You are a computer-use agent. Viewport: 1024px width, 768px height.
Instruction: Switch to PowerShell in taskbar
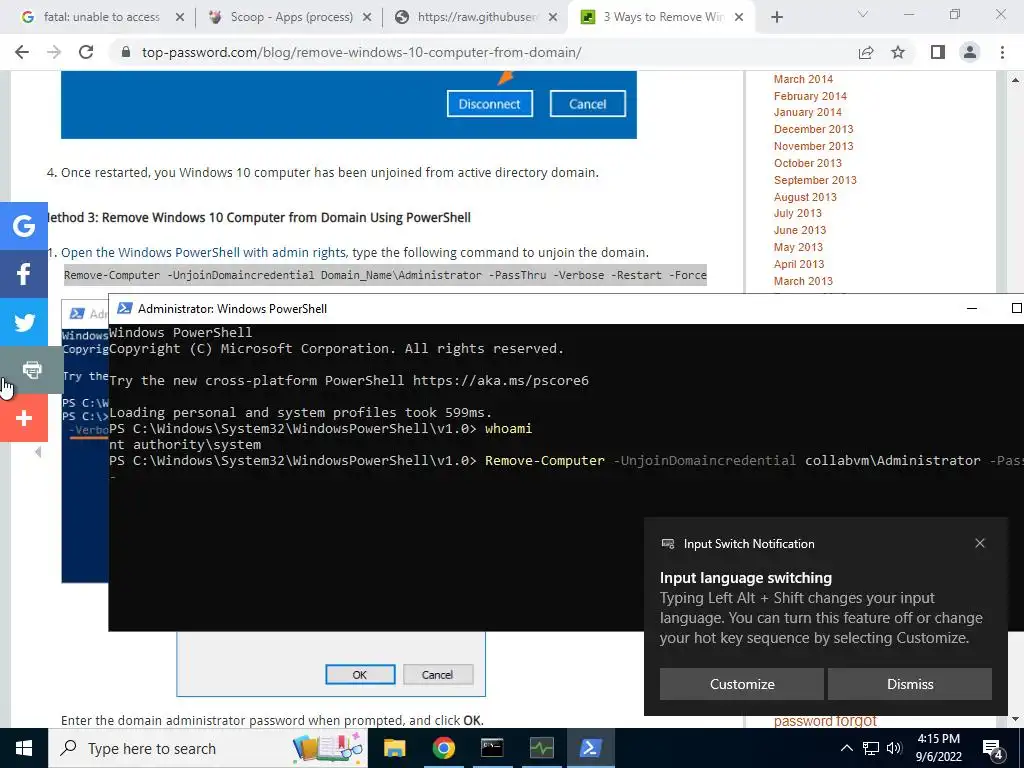click(590, 748)
